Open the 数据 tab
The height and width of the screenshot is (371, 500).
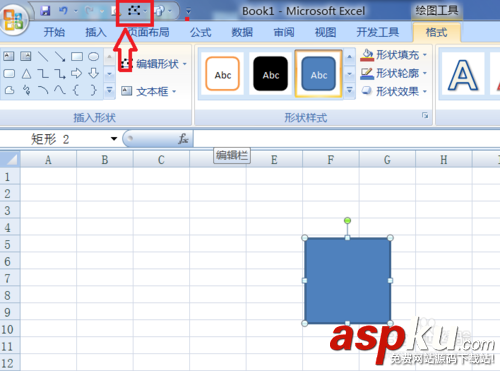pos(242,32)
